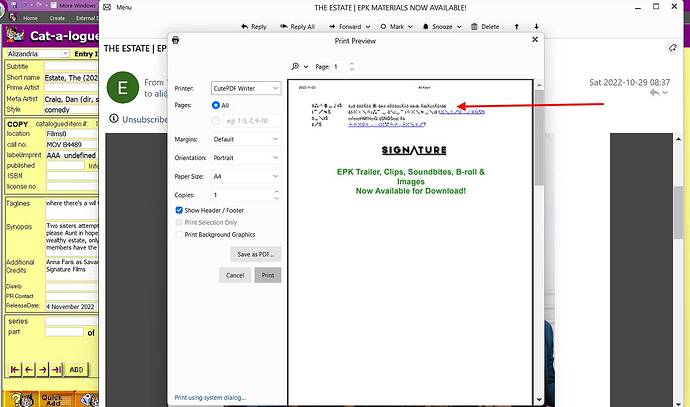
Task: Click the reply arrow under the date
Action: coord(654,92)
